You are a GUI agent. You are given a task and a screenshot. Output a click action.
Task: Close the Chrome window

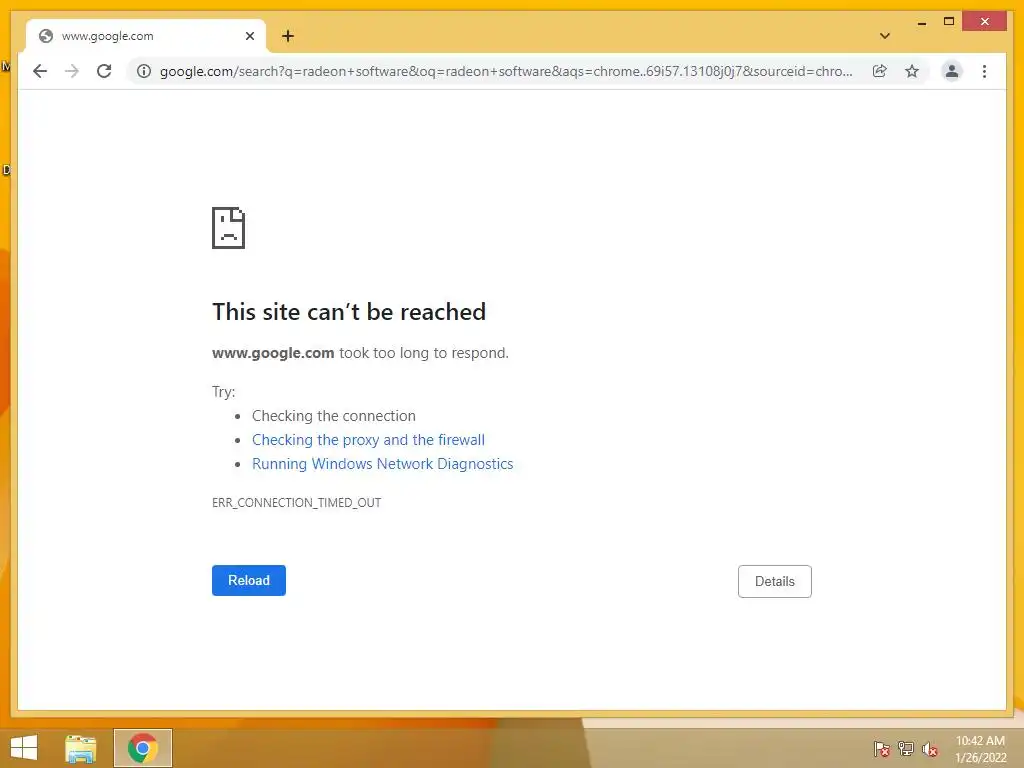coord(985,22)
